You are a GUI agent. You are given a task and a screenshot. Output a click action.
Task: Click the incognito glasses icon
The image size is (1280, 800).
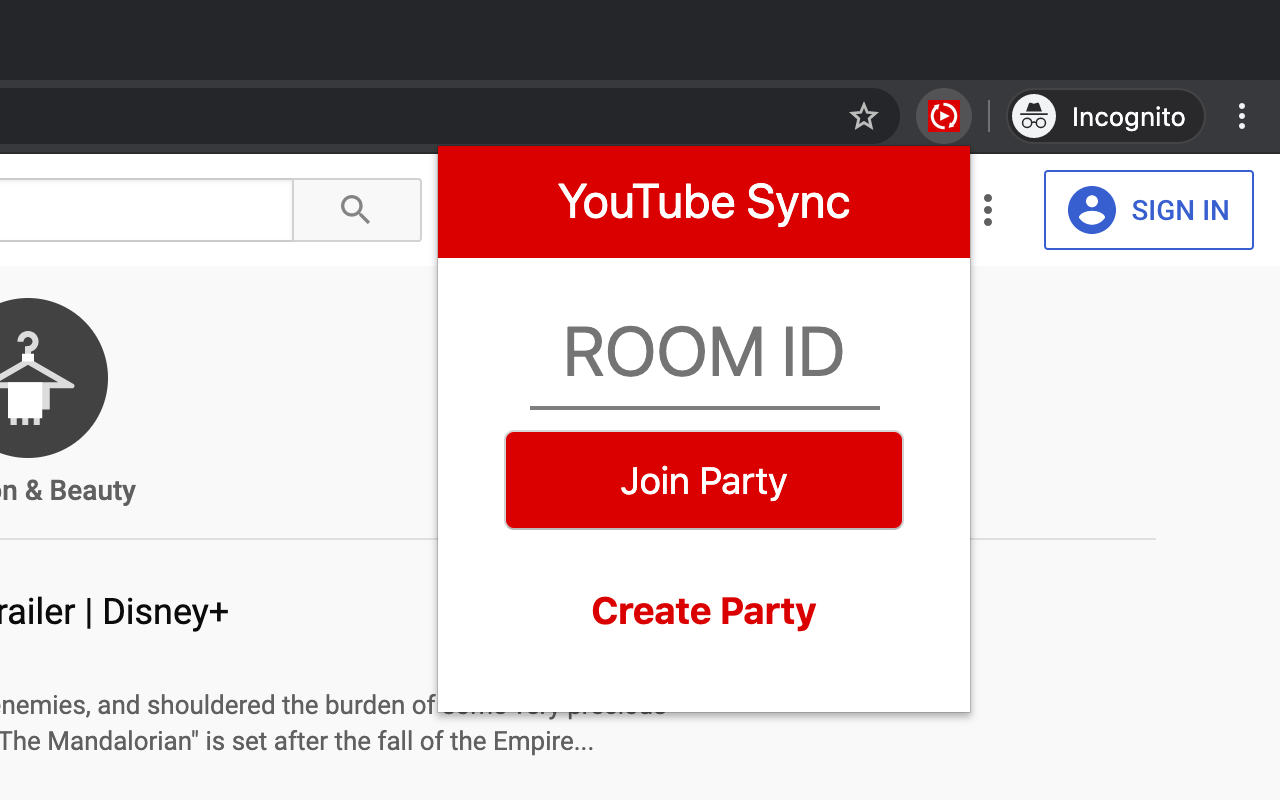click(1033, 116)
